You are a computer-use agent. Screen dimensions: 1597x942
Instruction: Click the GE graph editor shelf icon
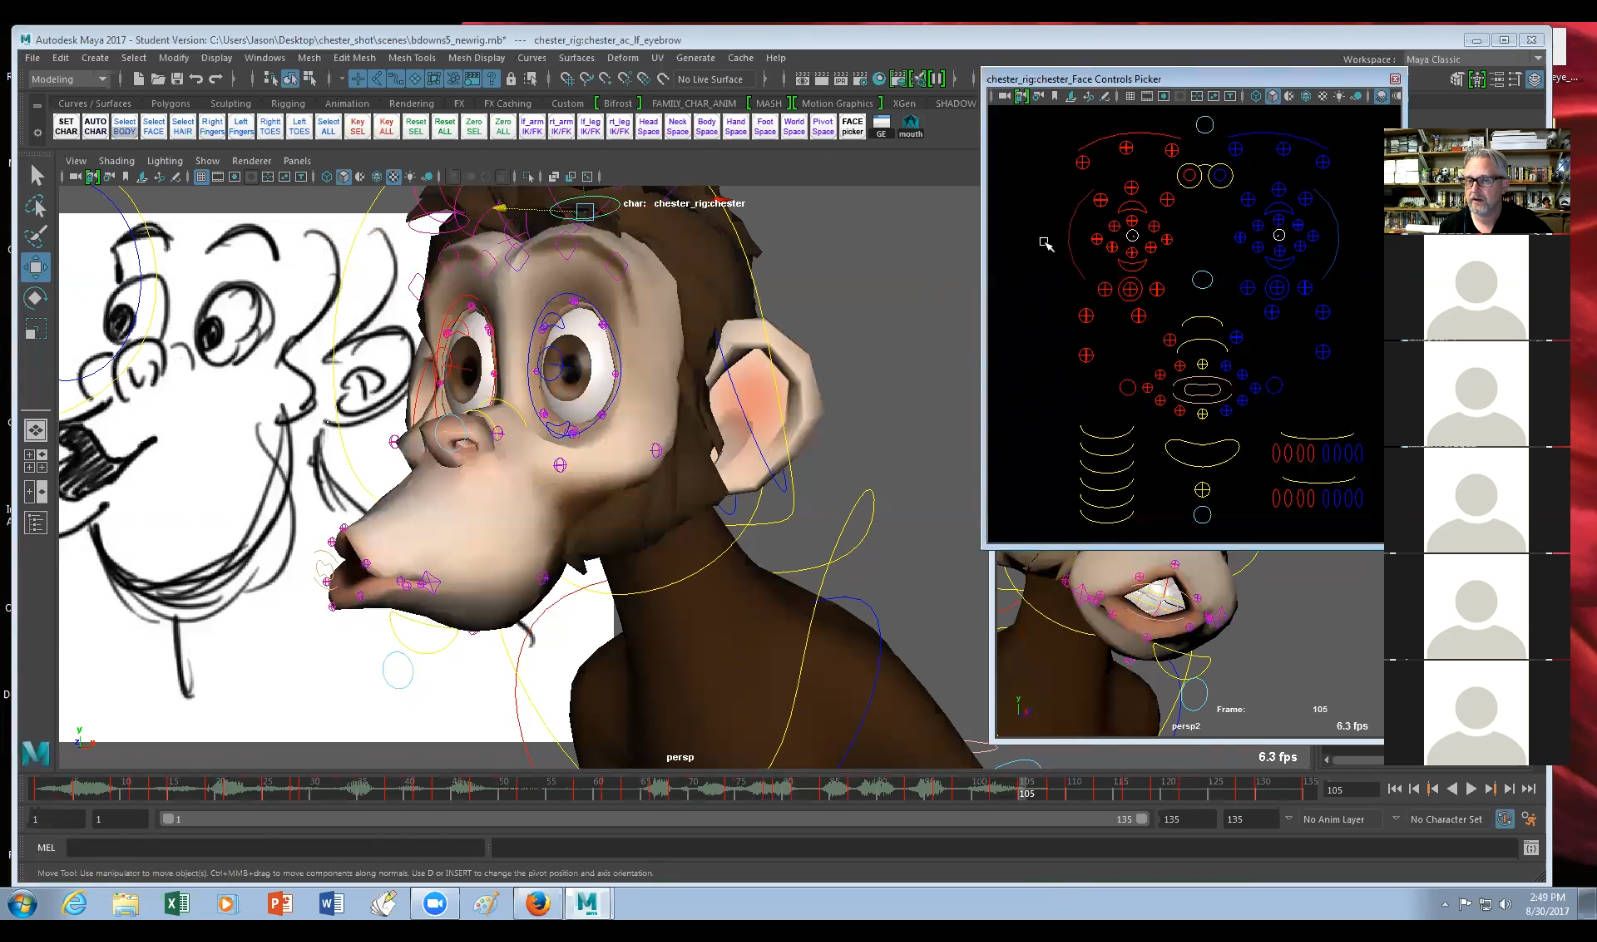point(881,126)
